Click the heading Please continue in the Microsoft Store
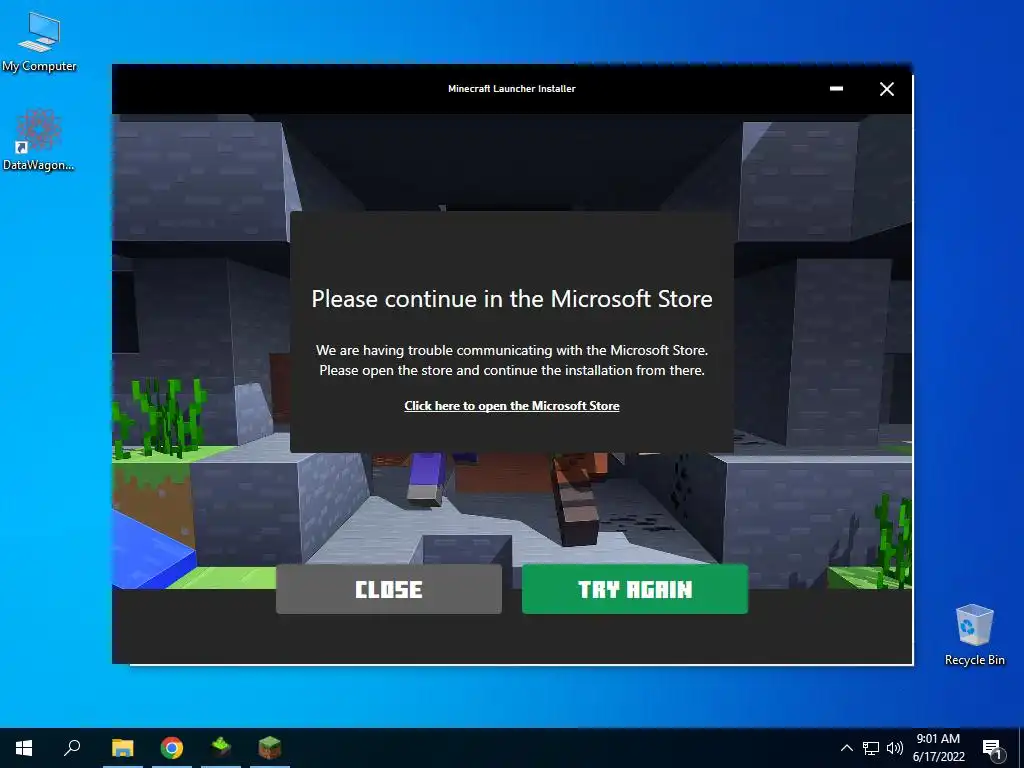 click(x=511, y=299)
